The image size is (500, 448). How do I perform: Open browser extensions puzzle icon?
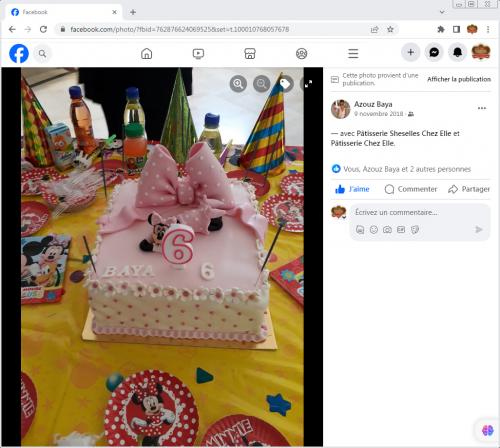coord(441,29)
